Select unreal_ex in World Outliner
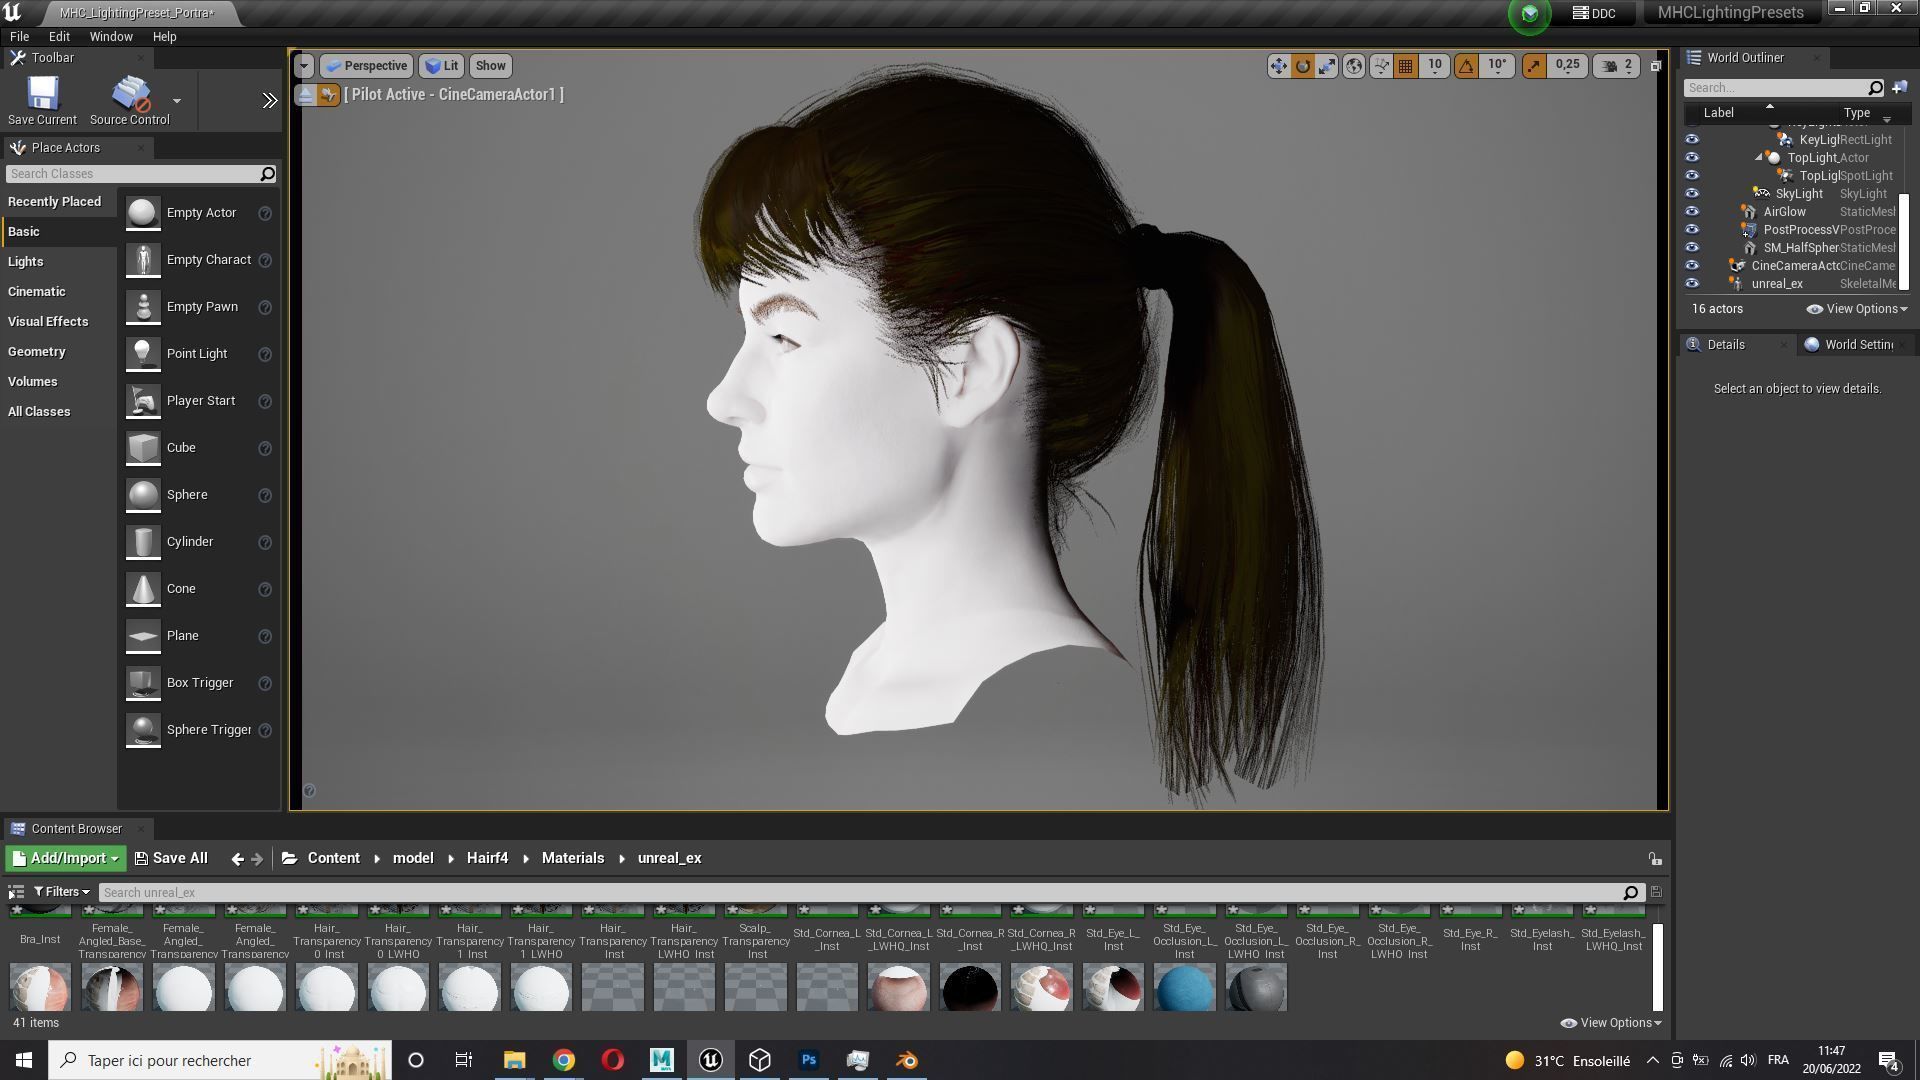The height and width of the screenshot is (1080, 1920). pos(1777,284)
